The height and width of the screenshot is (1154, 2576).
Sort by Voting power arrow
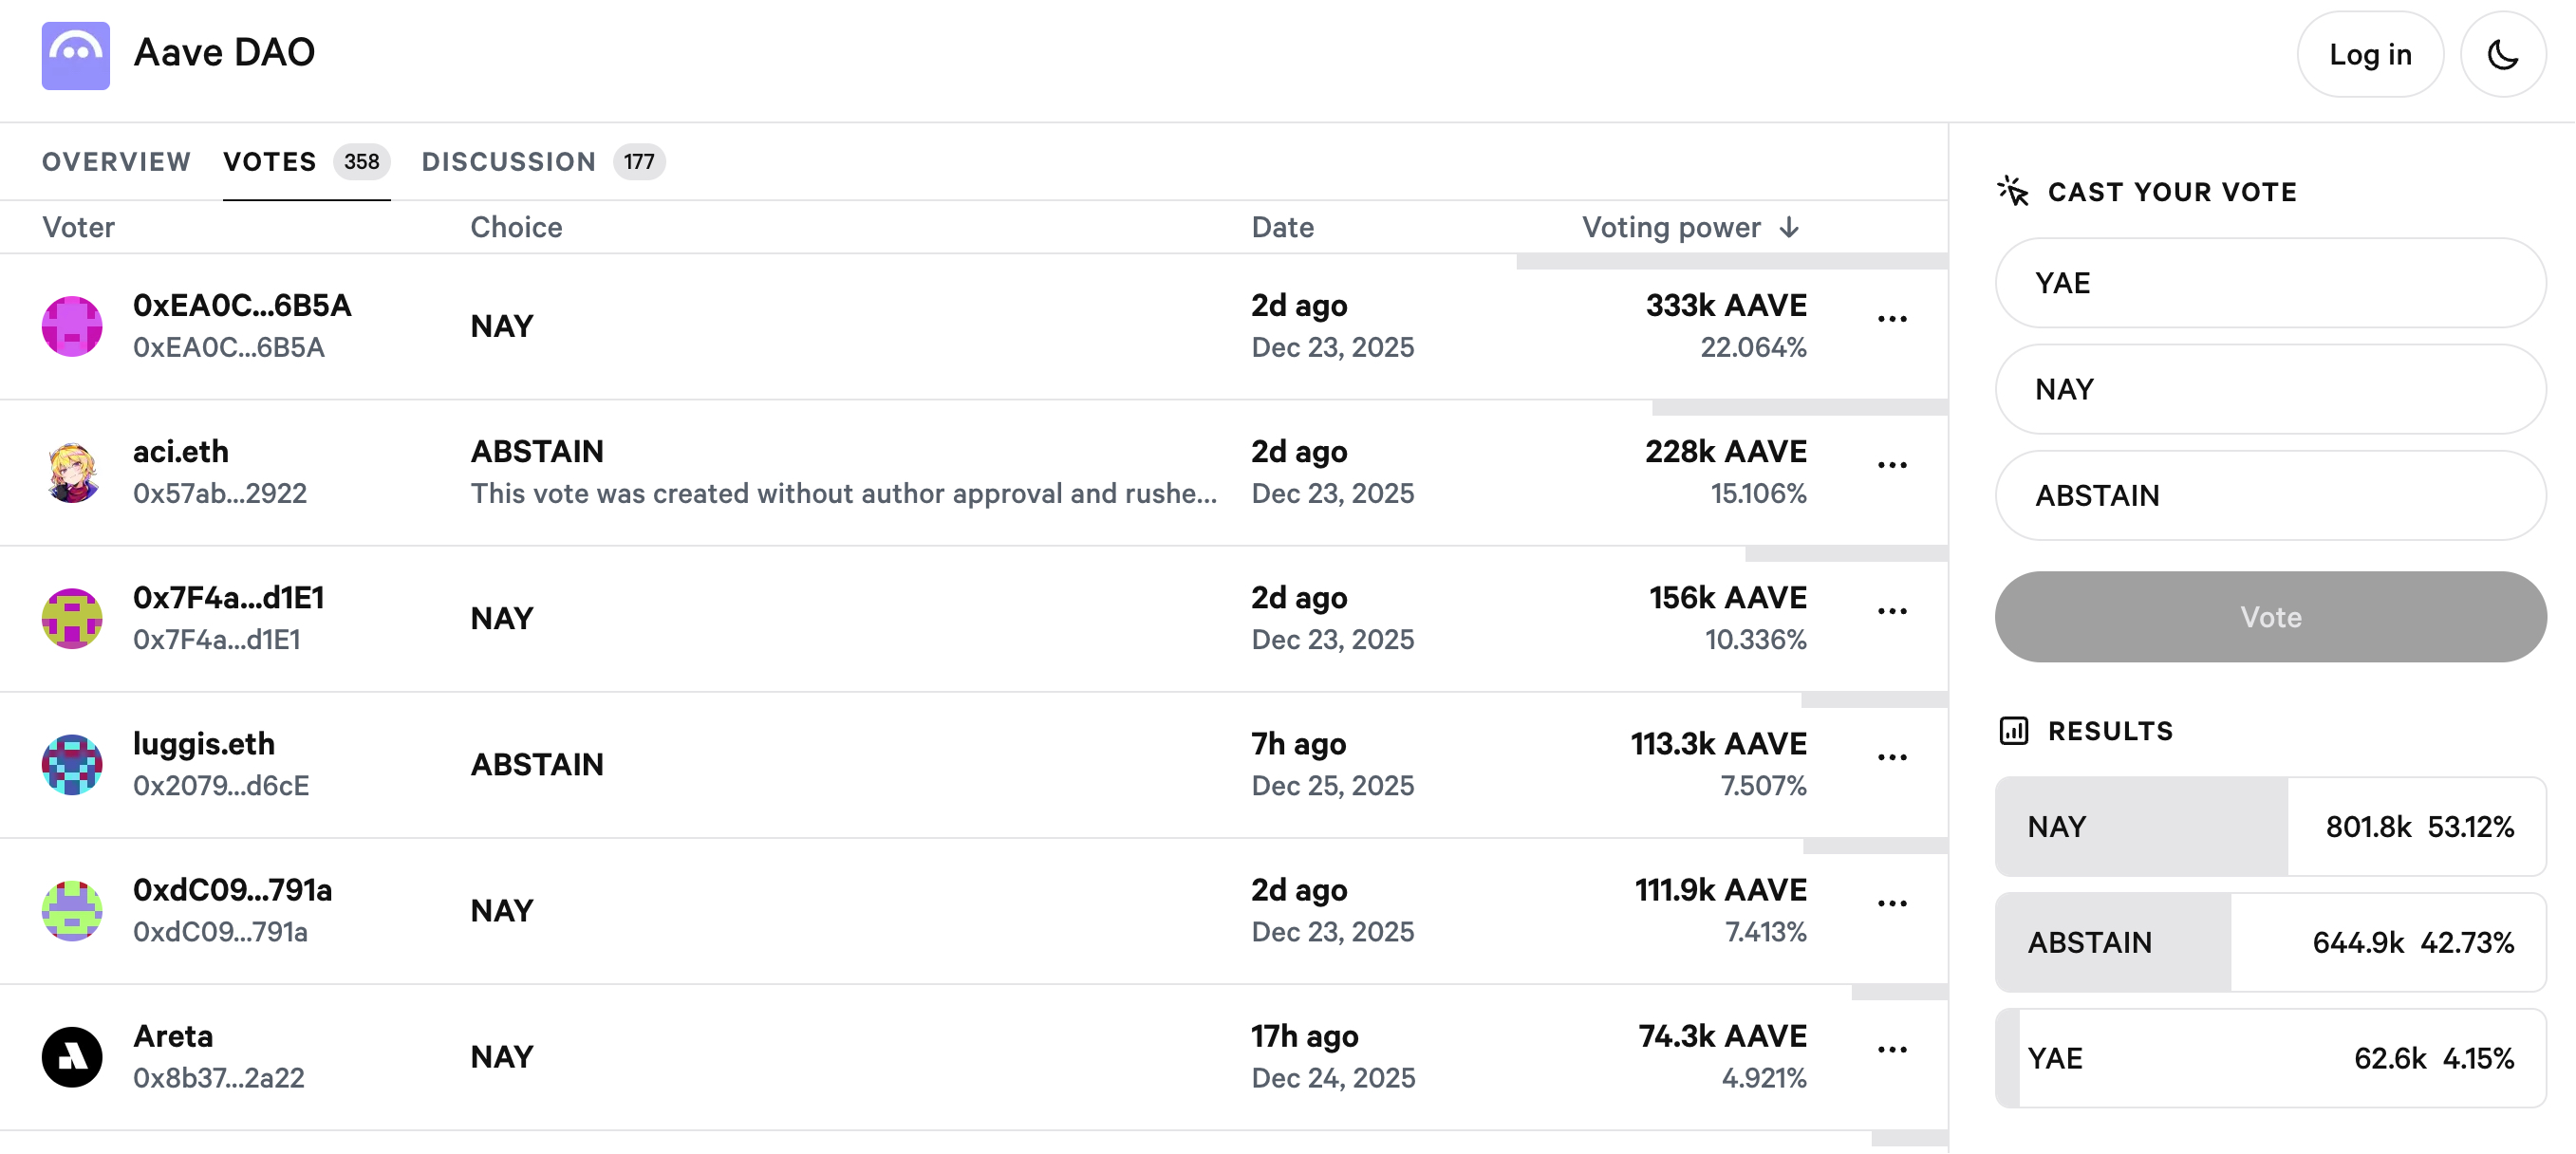point(1790,228)
